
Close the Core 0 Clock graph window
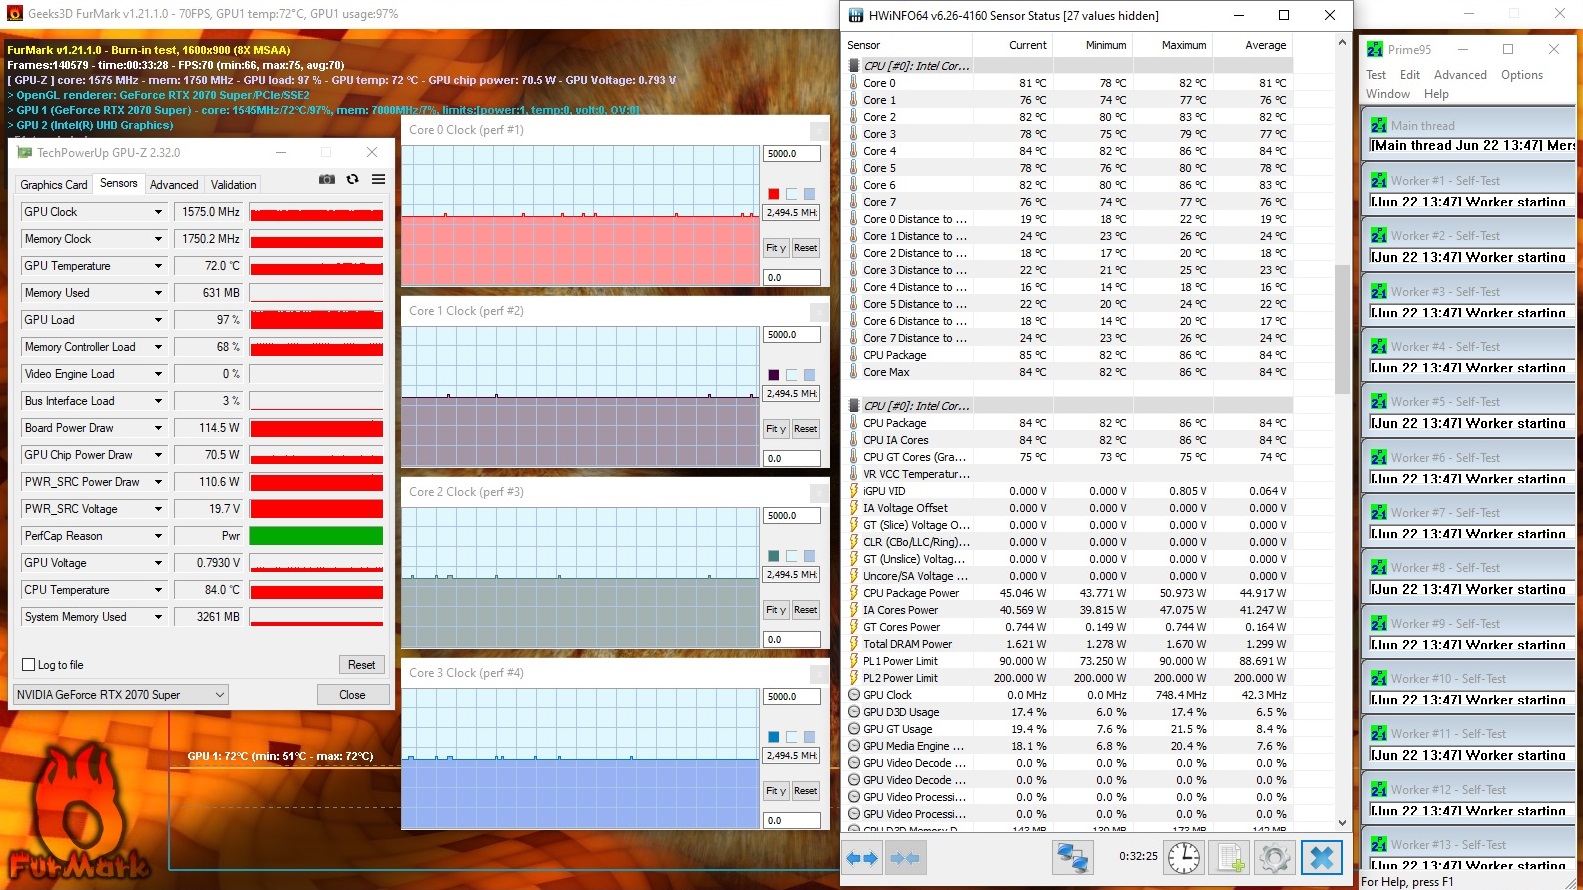[x=818, y=130]
